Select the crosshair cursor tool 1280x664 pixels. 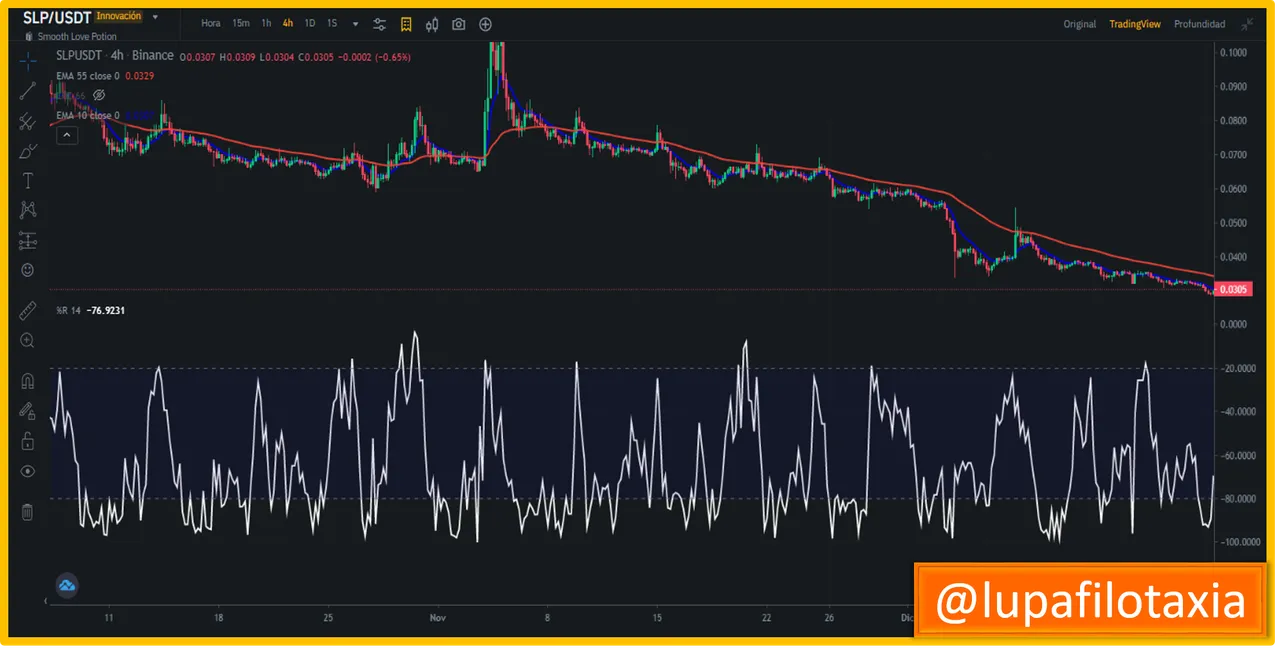[28, 60]
